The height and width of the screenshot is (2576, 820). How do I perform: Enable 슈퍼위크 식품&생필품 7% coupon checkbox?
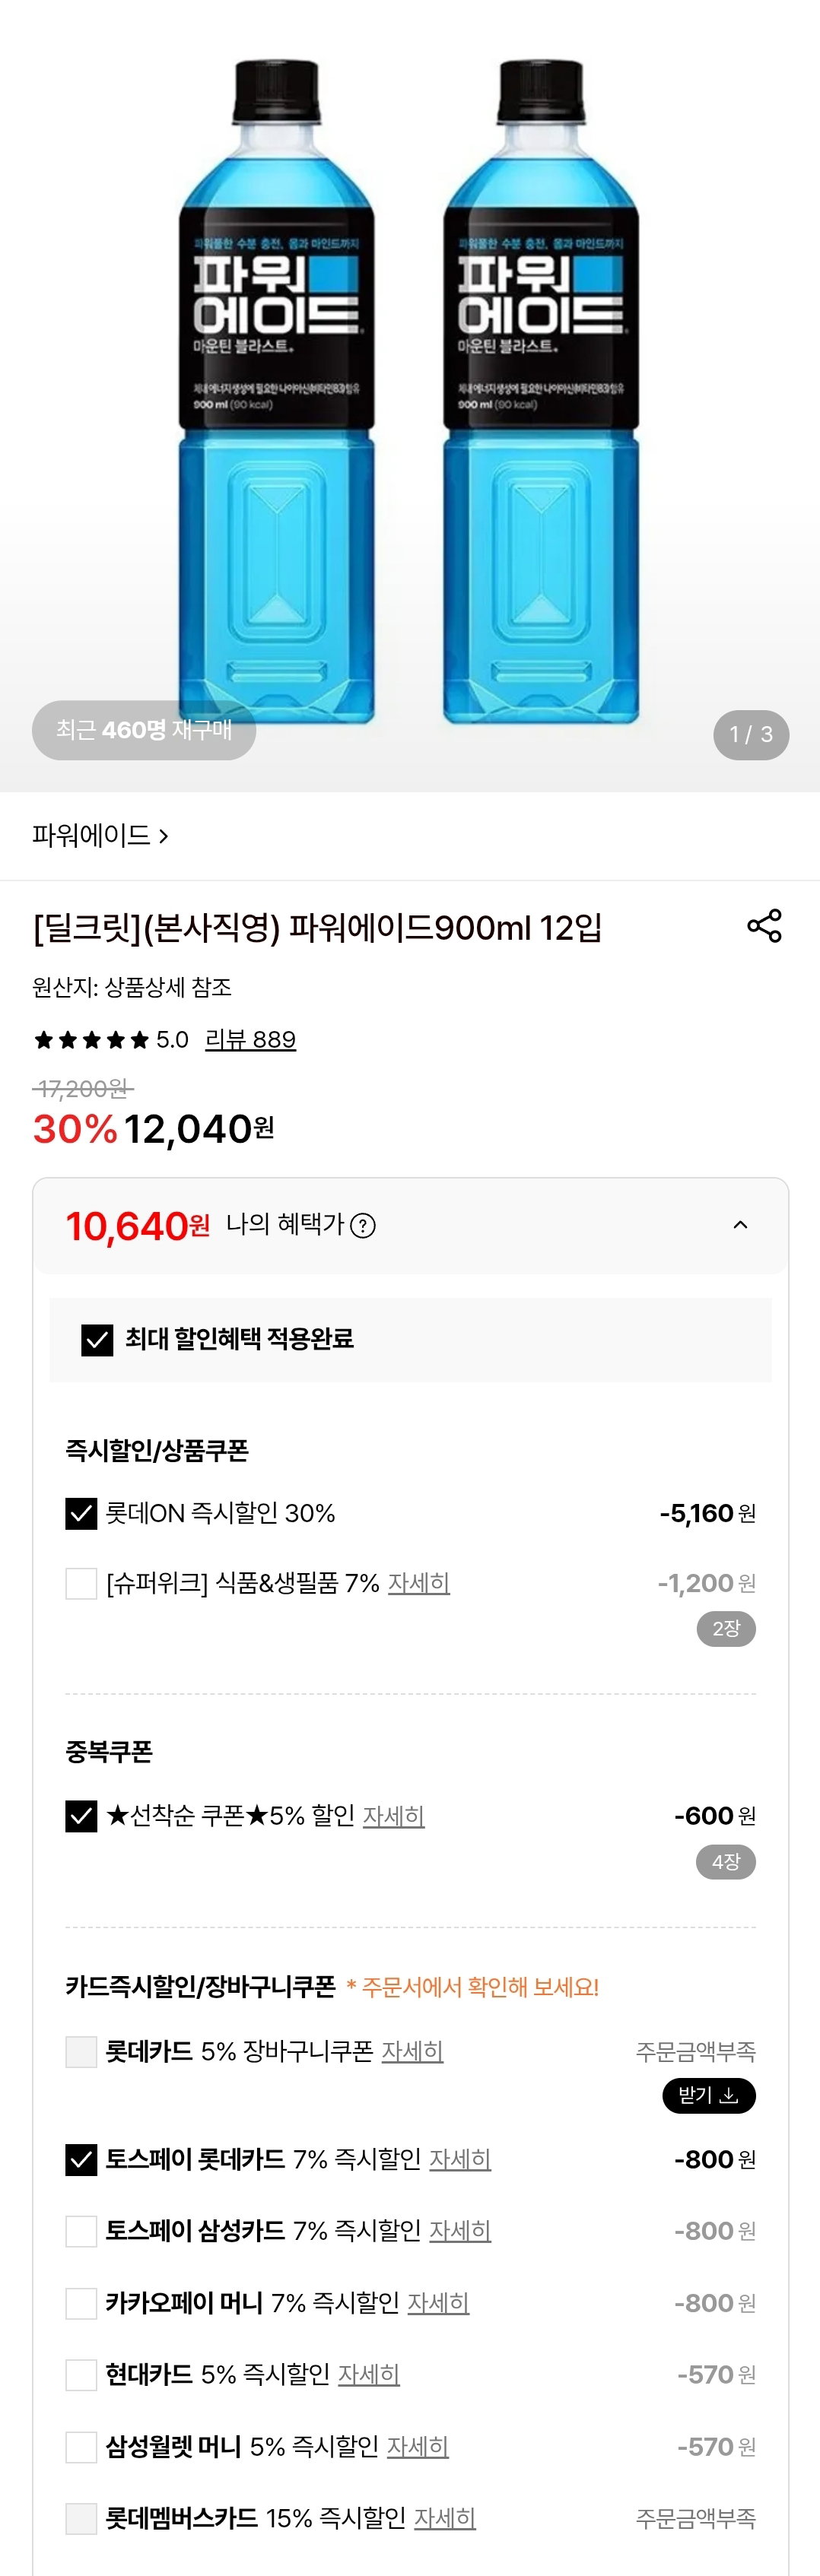(x=81, y=1583)
